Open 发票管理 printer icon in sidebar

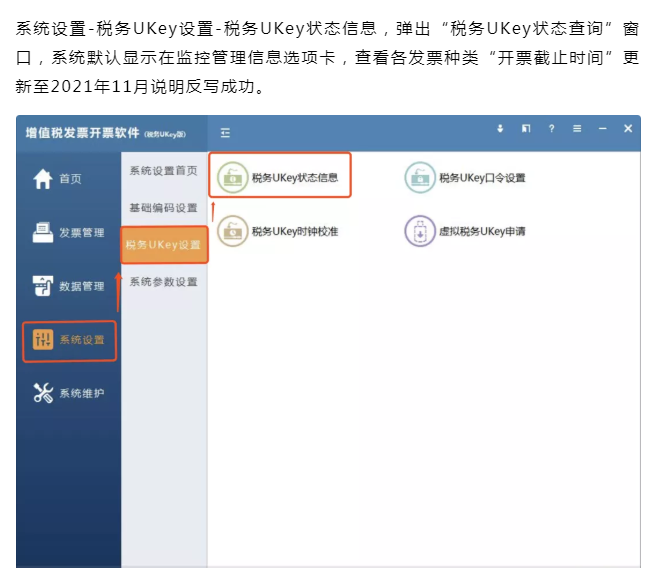pos(42,232)
